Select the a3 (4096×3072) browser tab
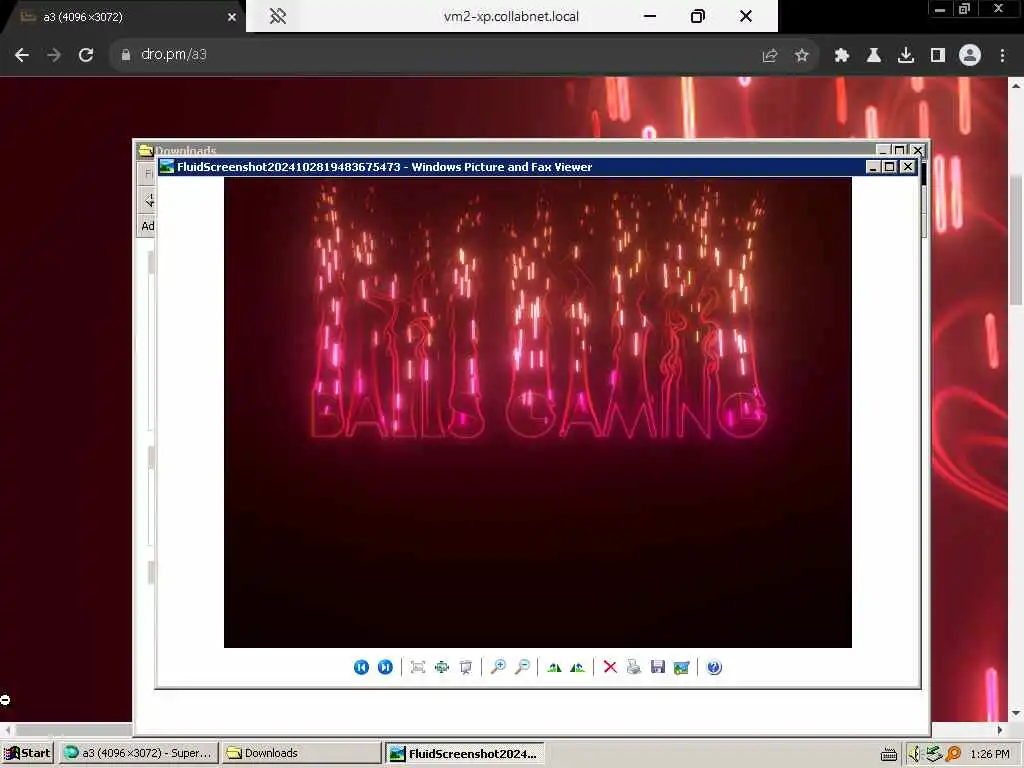Viewport: 1024px width, 768px height. (124, 17)
